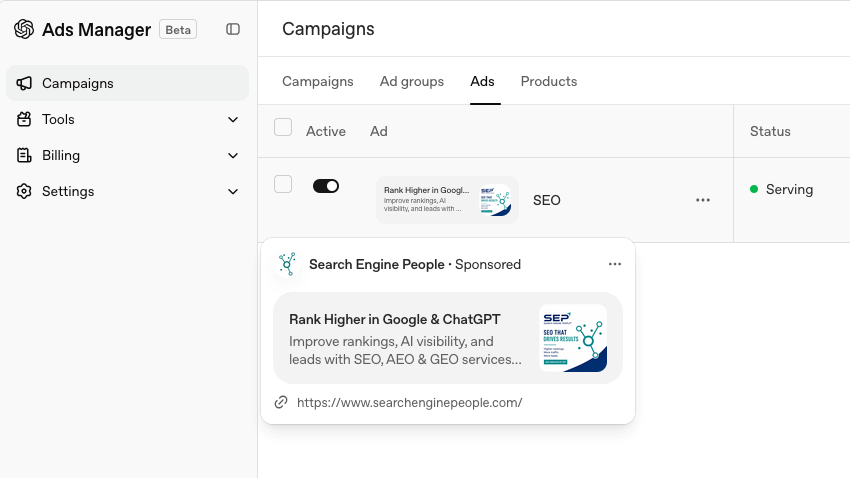Image resolution: width=850 pixels, height=478 pixels.
Task: Click the 'Search Engine People' advertiser name
Action: pos(377,264)
